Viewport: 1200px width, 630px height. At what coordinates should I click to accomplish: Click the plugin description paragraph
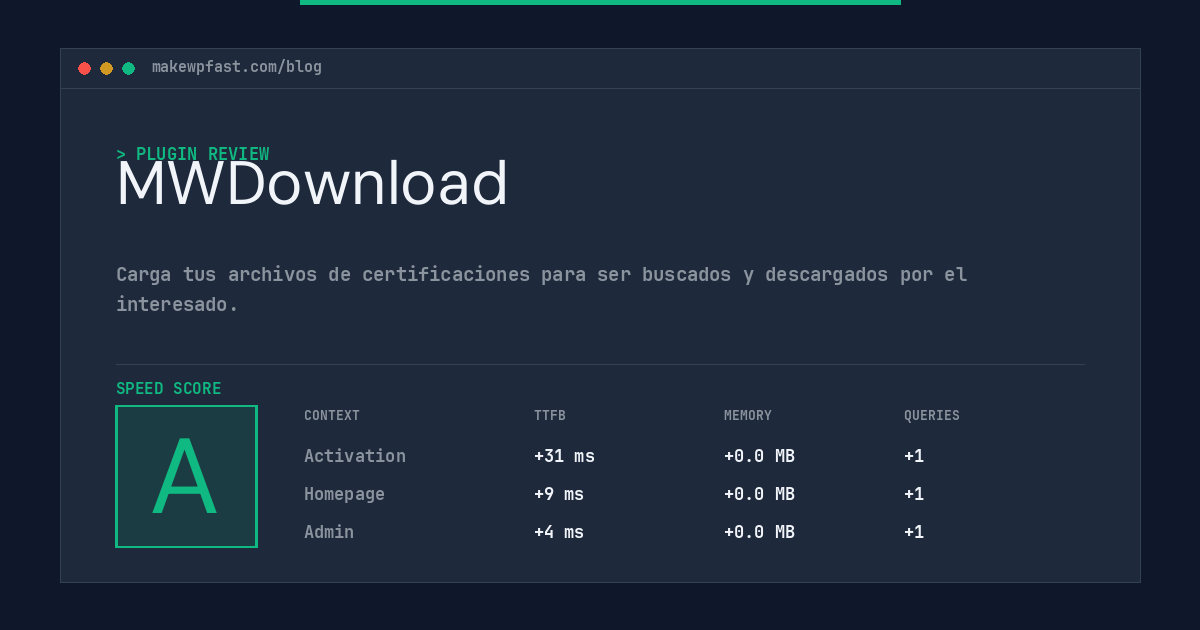coord(542,289)
